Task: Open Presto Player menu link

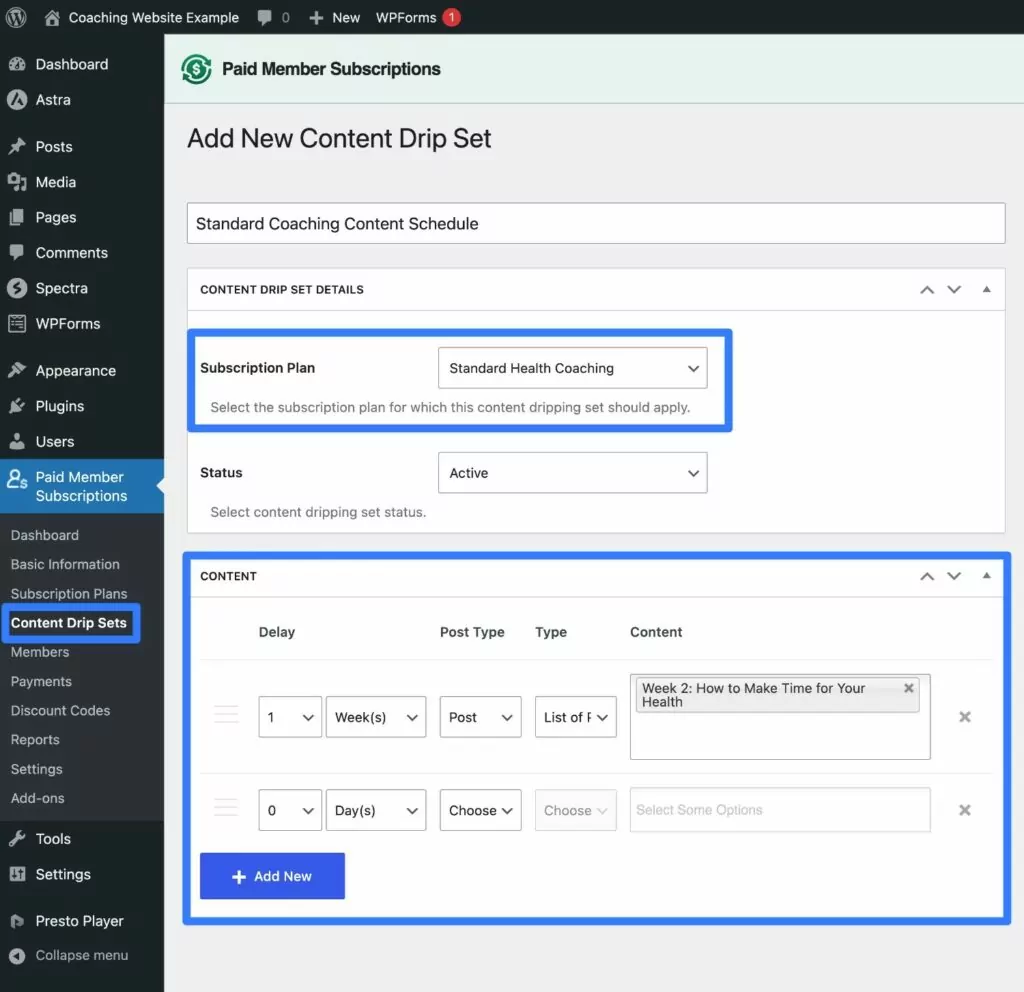Action: tap(80, 921)
